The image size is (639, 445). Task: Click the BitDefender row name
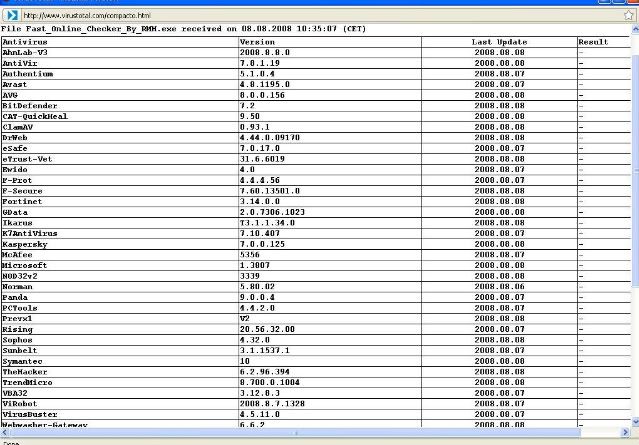pos(30,106)
